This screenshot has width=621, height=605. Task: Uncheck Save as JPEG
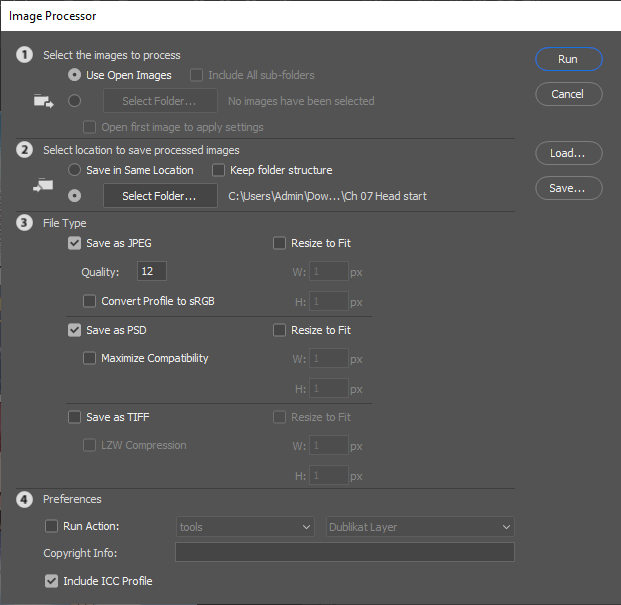tap(74, 243)
